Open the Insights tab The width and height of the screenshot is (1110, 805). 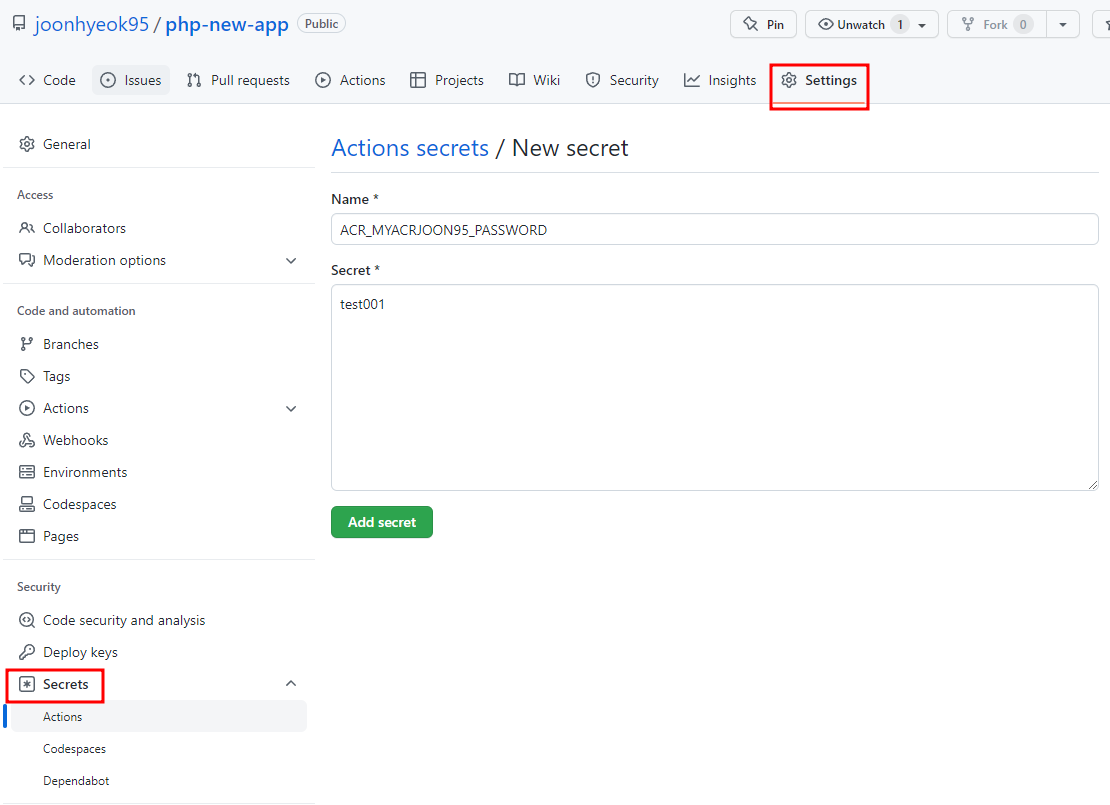tap(720, 80)
